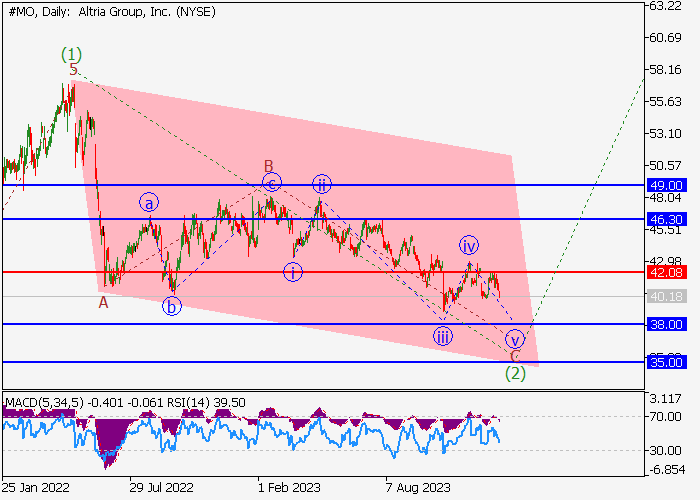This screenshot has width=700, height=500.
Task: Select the circled wave 'c' marker
Action: [x=272, y=183]
